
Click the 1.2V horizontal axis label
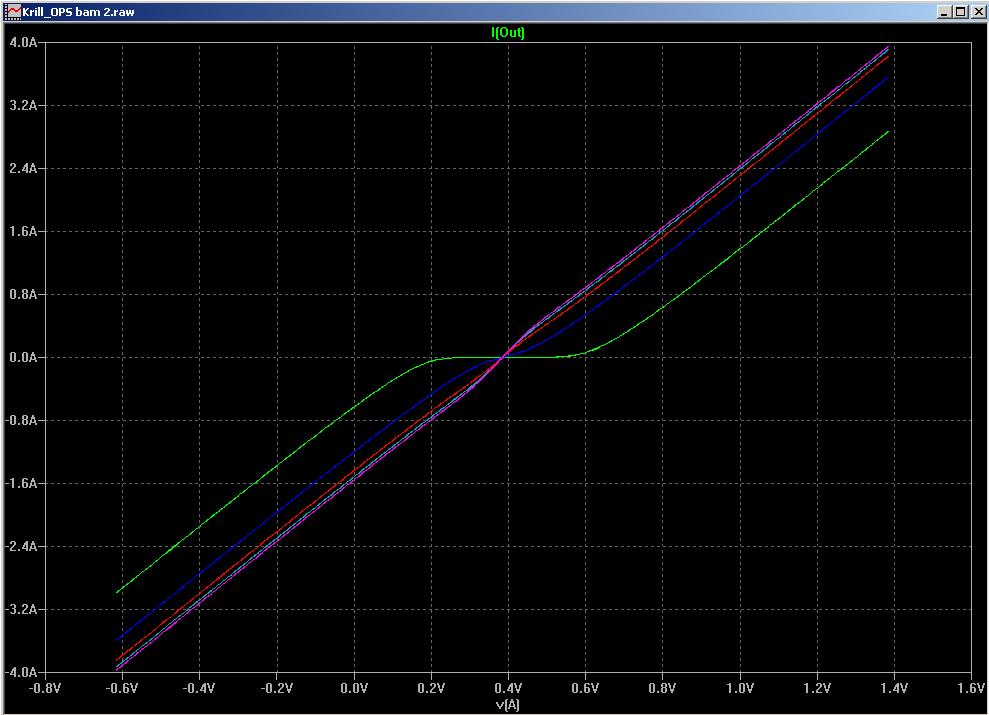tap(817, 688)
